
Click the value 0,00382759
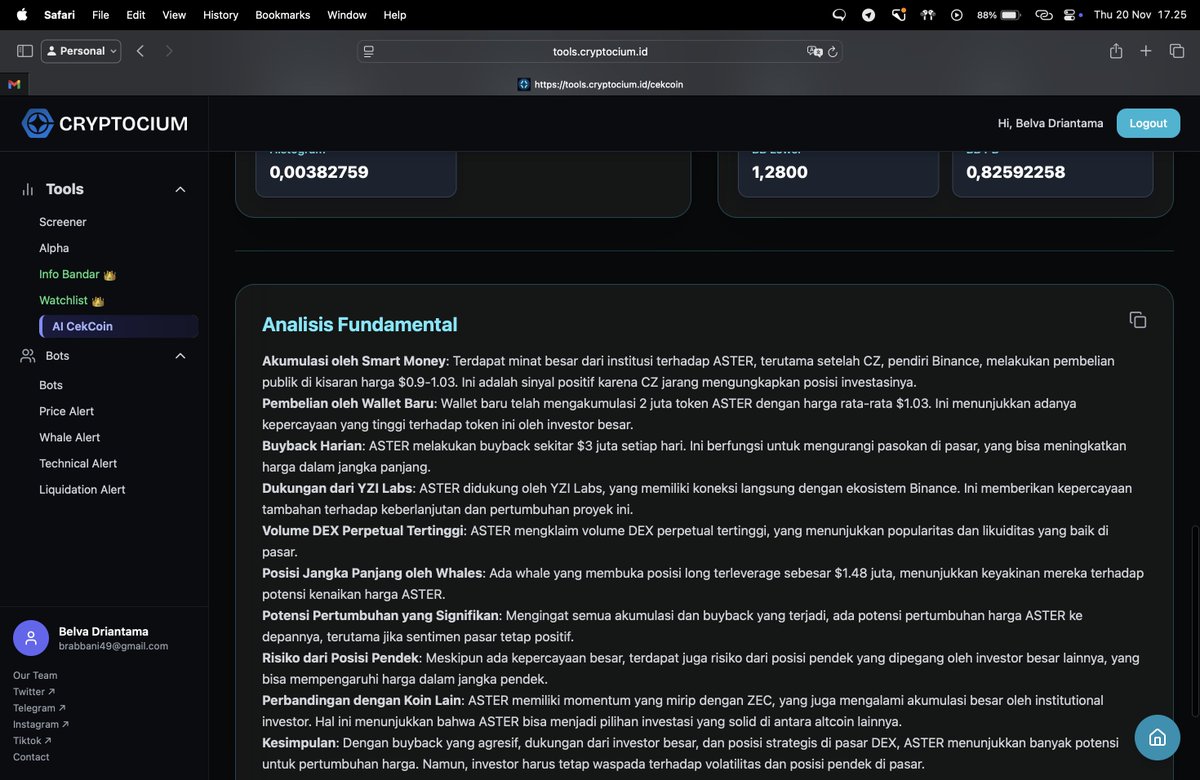click(319, 172)
